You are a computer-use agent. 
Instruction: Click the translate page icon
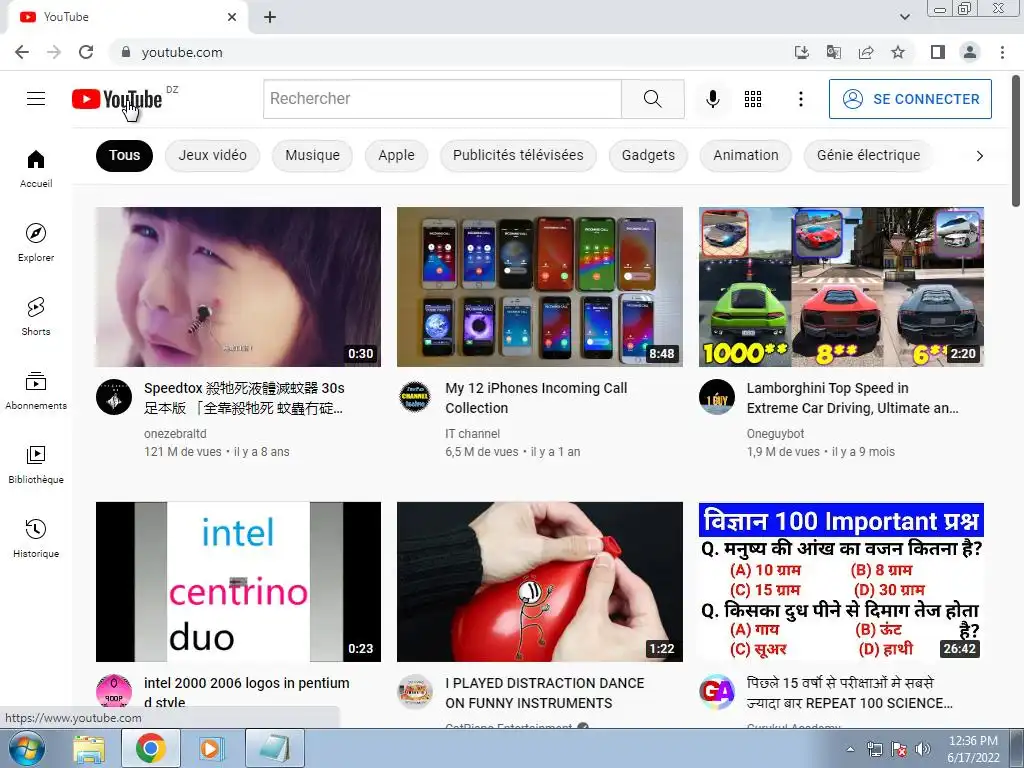tap(834, 52)
